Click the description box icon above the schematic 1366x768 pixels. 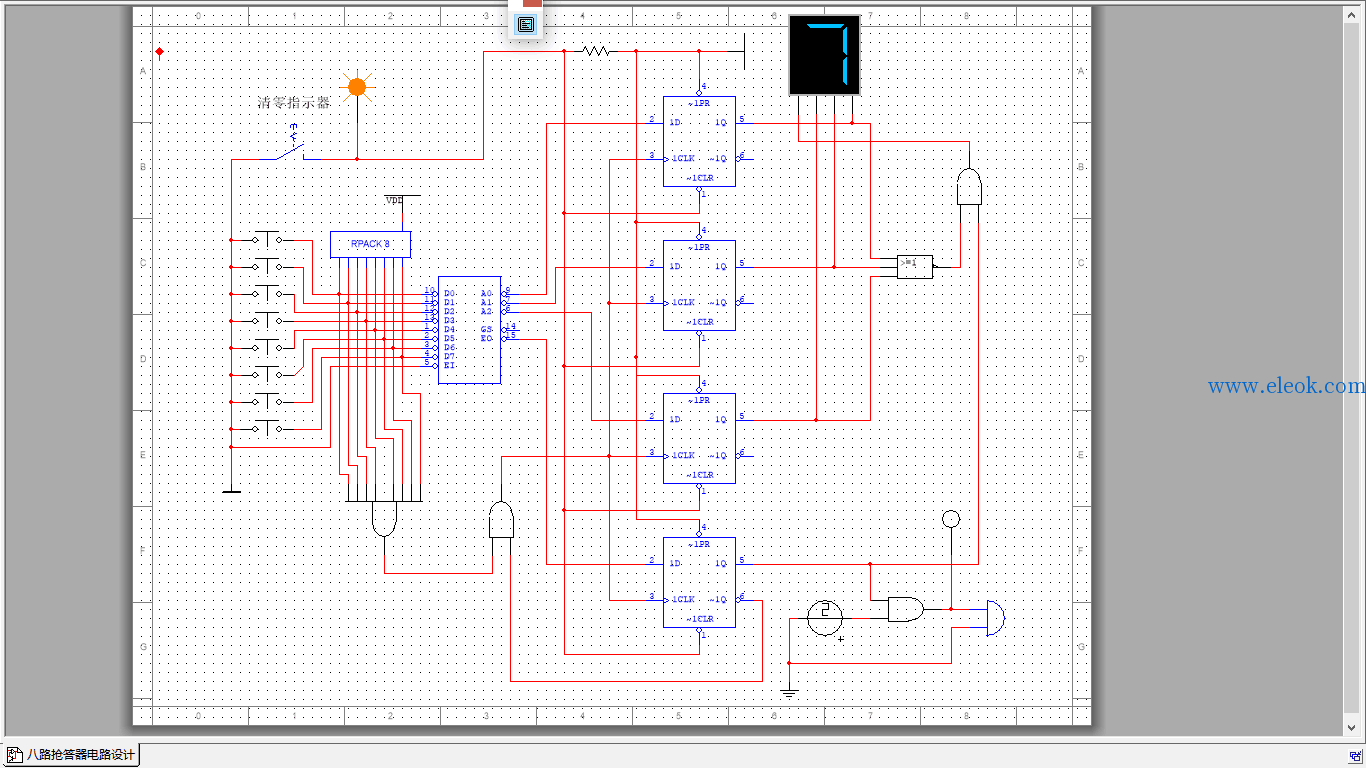(526, 24)
